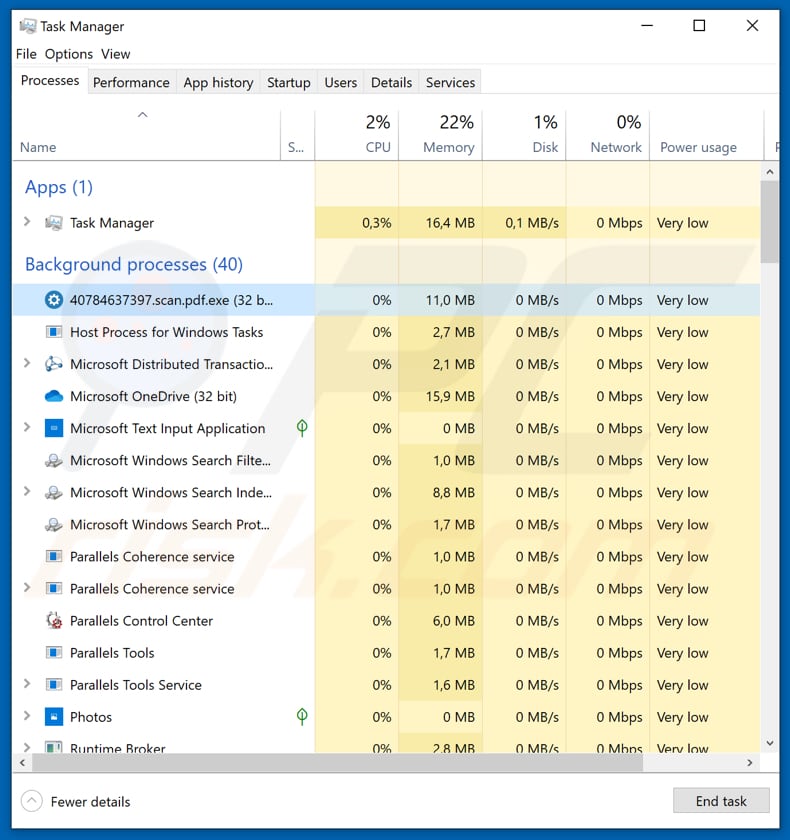Click the Microsoft Windows Search Protocol icon
Screen dimensions: 790x840
54,525
